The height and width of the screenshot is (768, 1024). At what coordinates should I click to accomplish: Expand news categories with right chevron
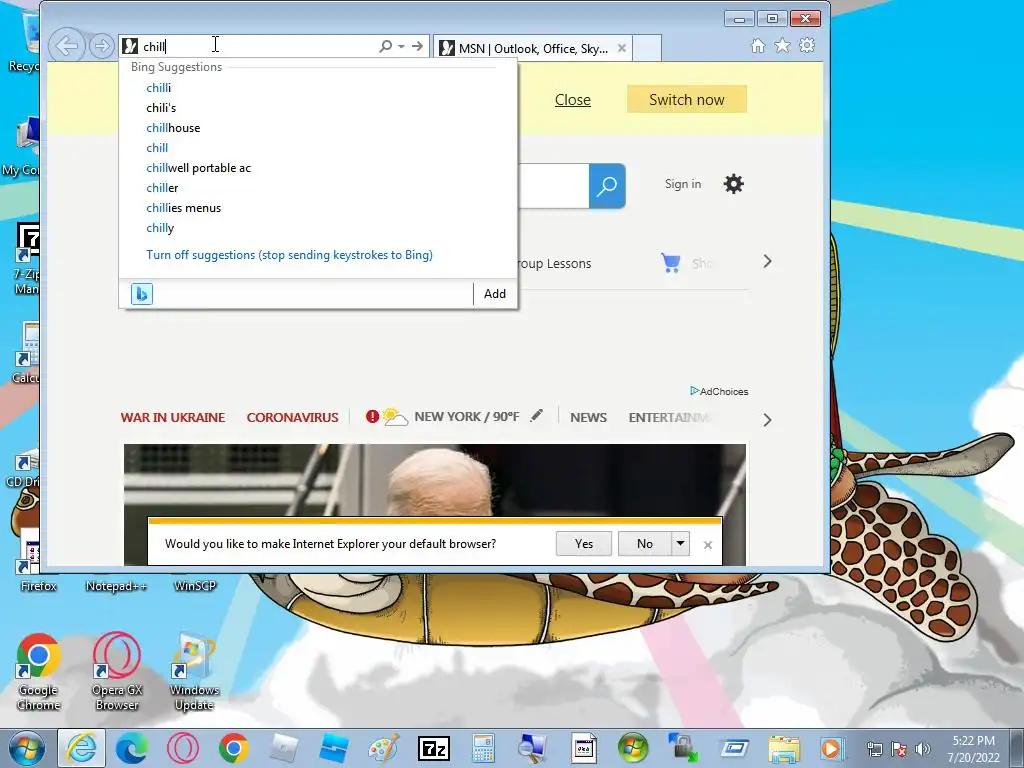[767, 420]
